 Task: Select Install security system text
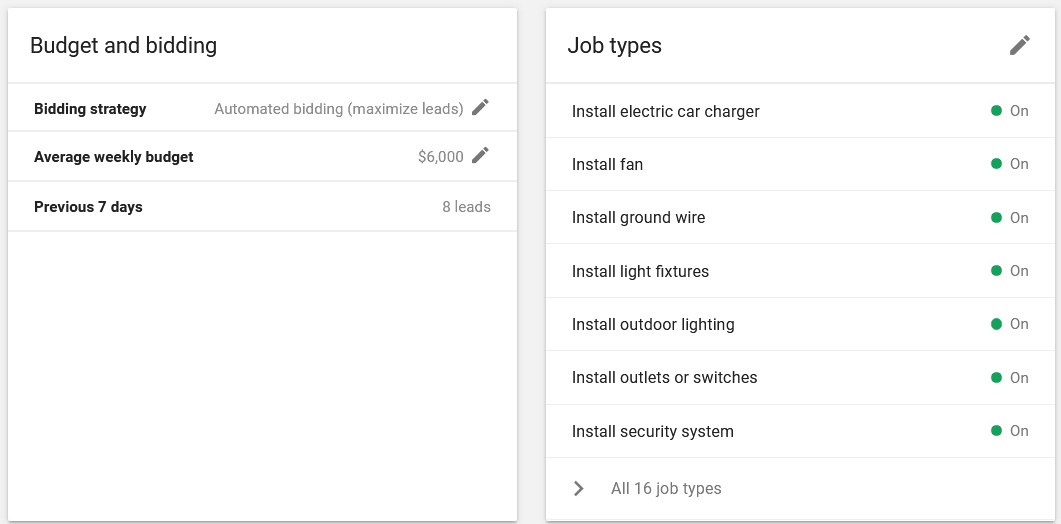click(x=652, y=431)
